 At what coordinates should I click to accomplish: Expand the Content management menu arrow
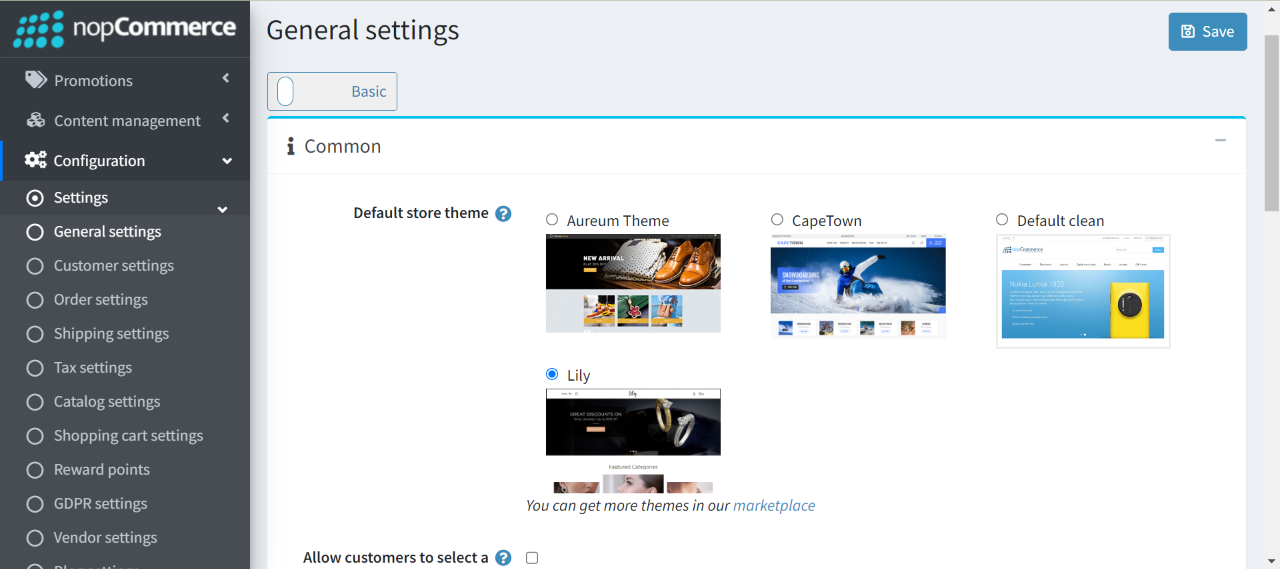coord(226,118)
